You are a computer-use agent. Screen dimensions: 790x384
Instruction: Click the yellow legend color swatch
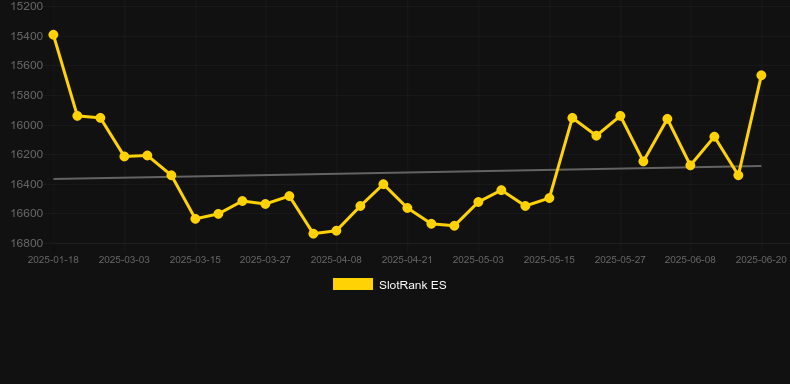(x=353, y=284)
